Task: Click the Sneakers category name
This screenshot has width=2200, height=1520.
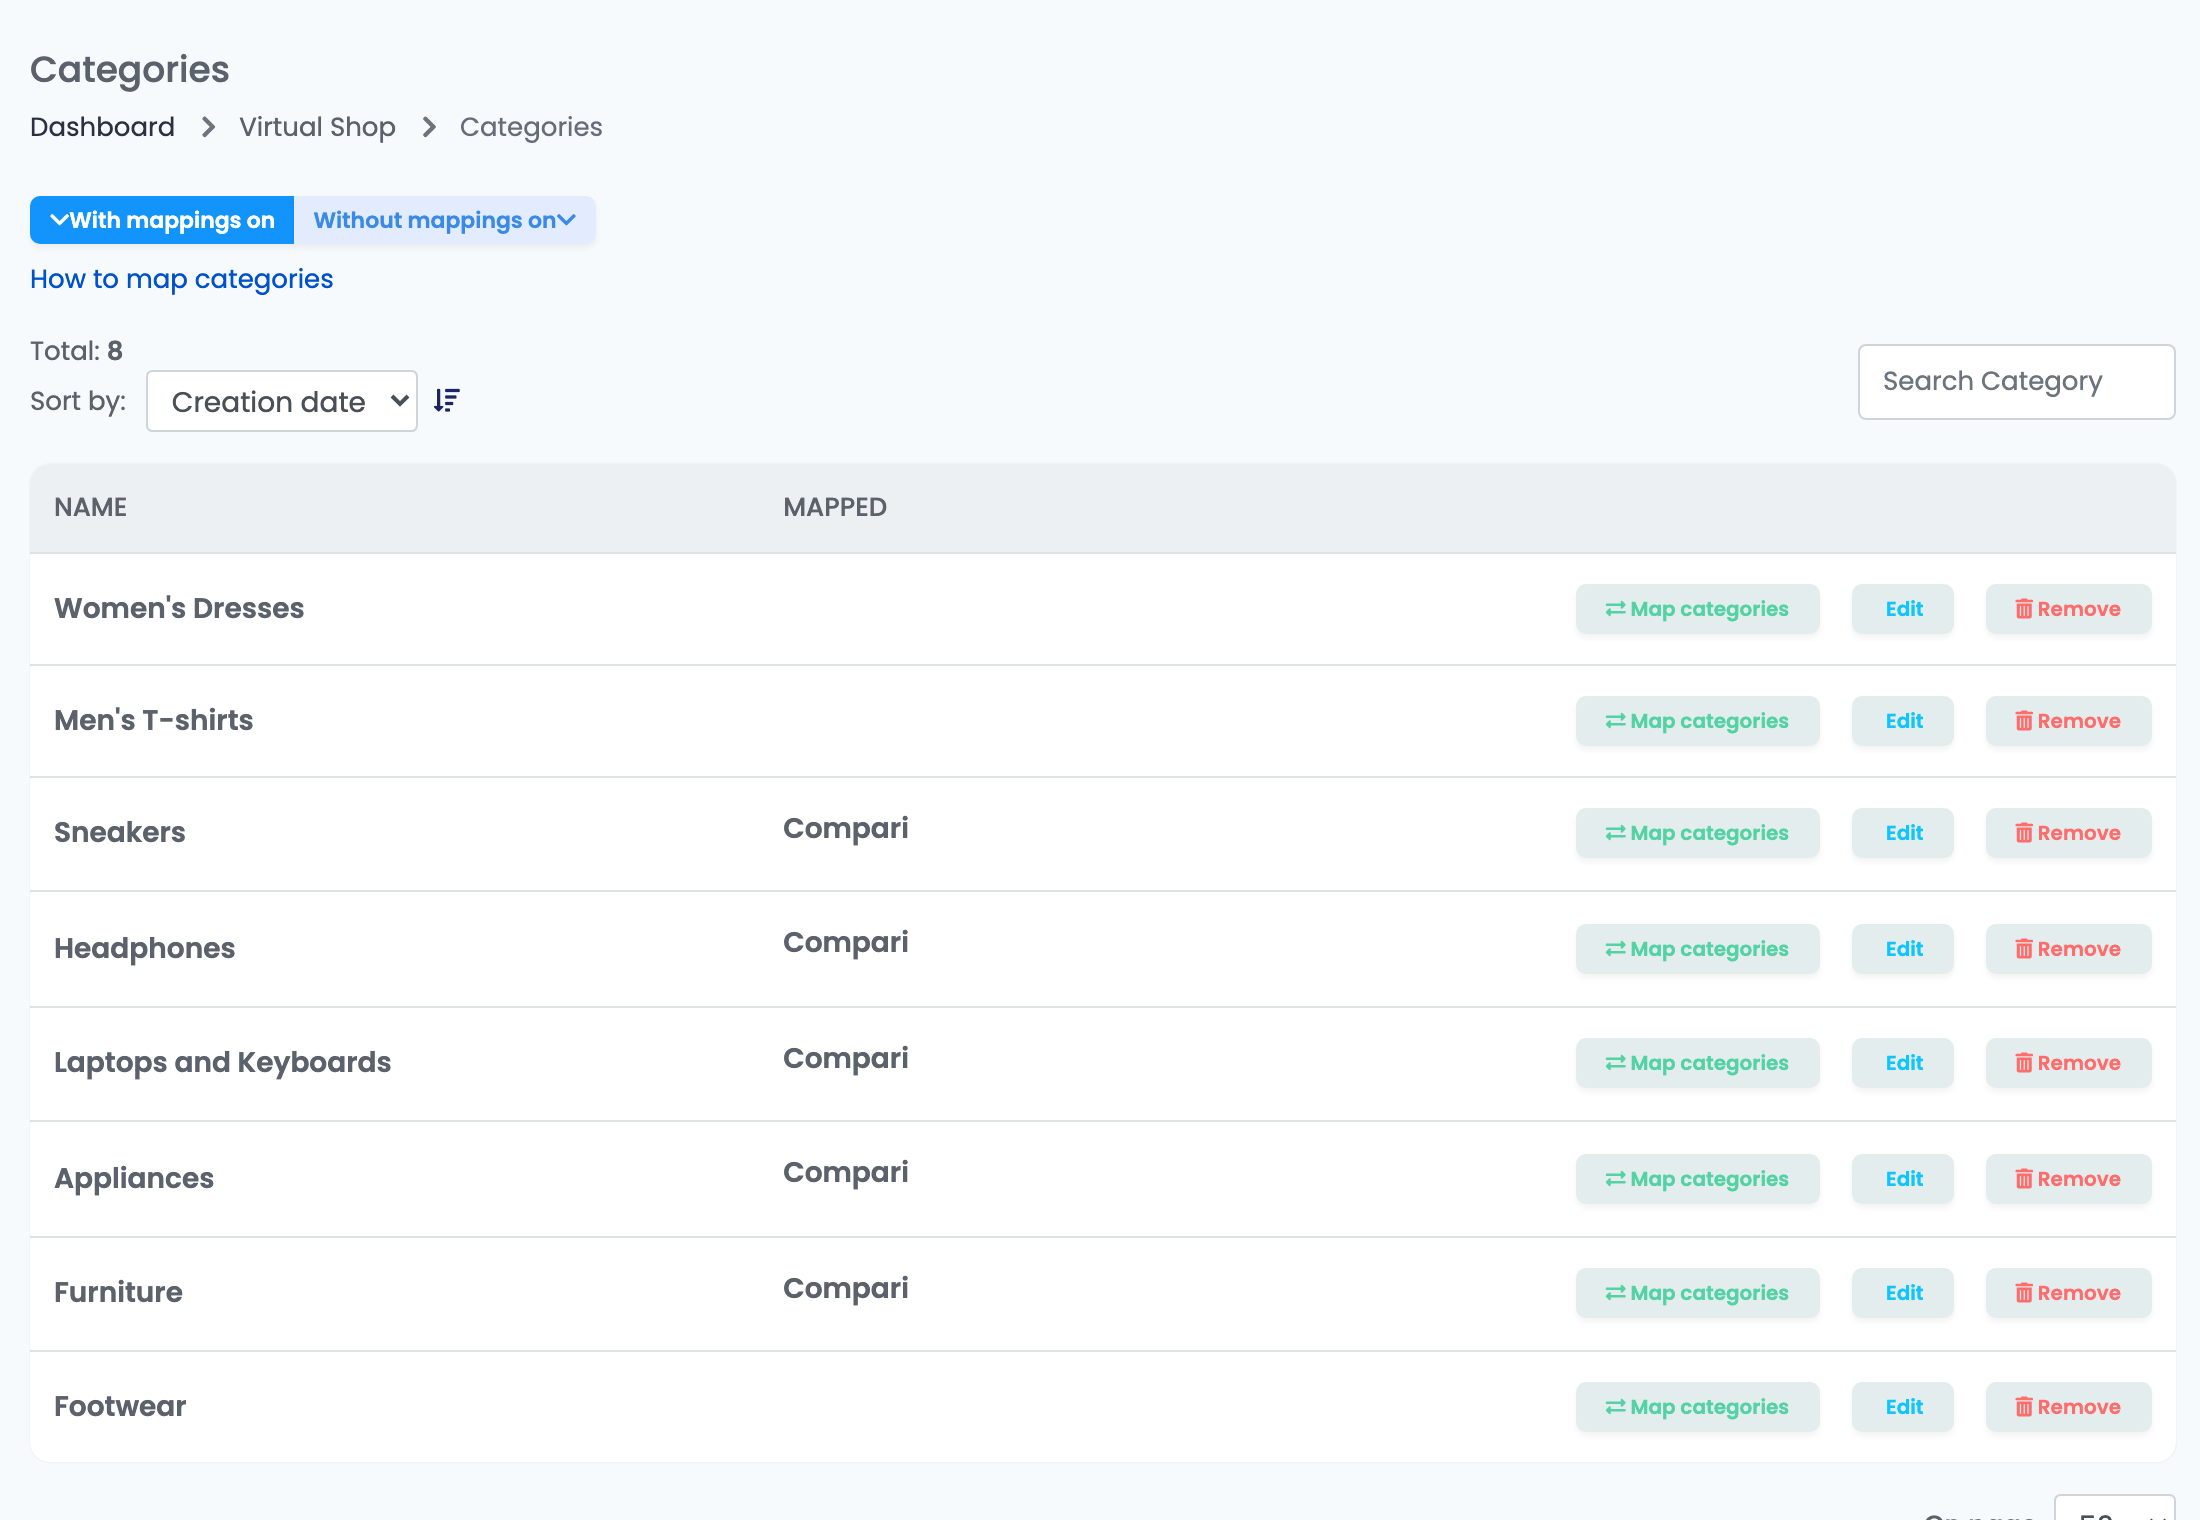Action: tap(120, 832)
